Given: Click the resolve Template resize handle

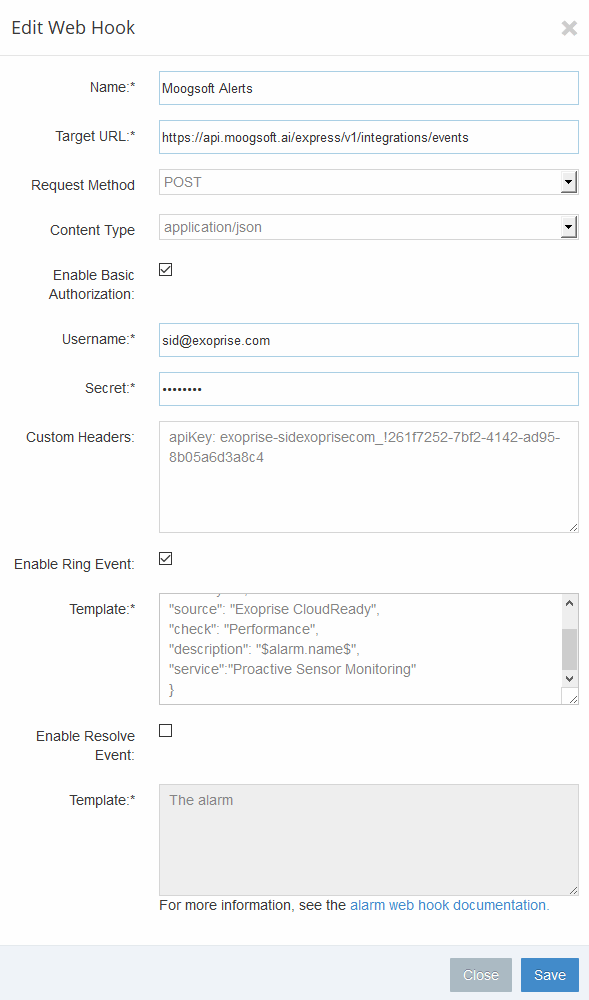Looking at the screenshot, I should click(573, 890).
